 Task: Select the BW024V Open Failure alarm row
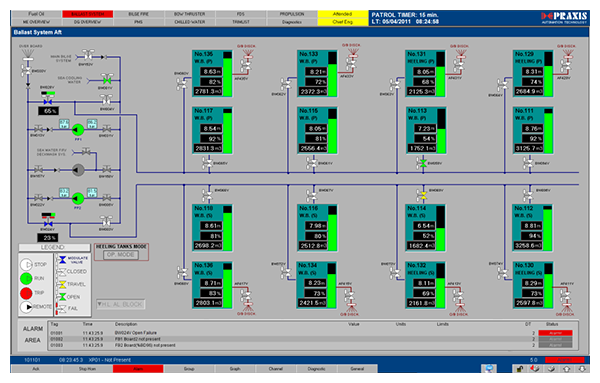click(311, 333)
